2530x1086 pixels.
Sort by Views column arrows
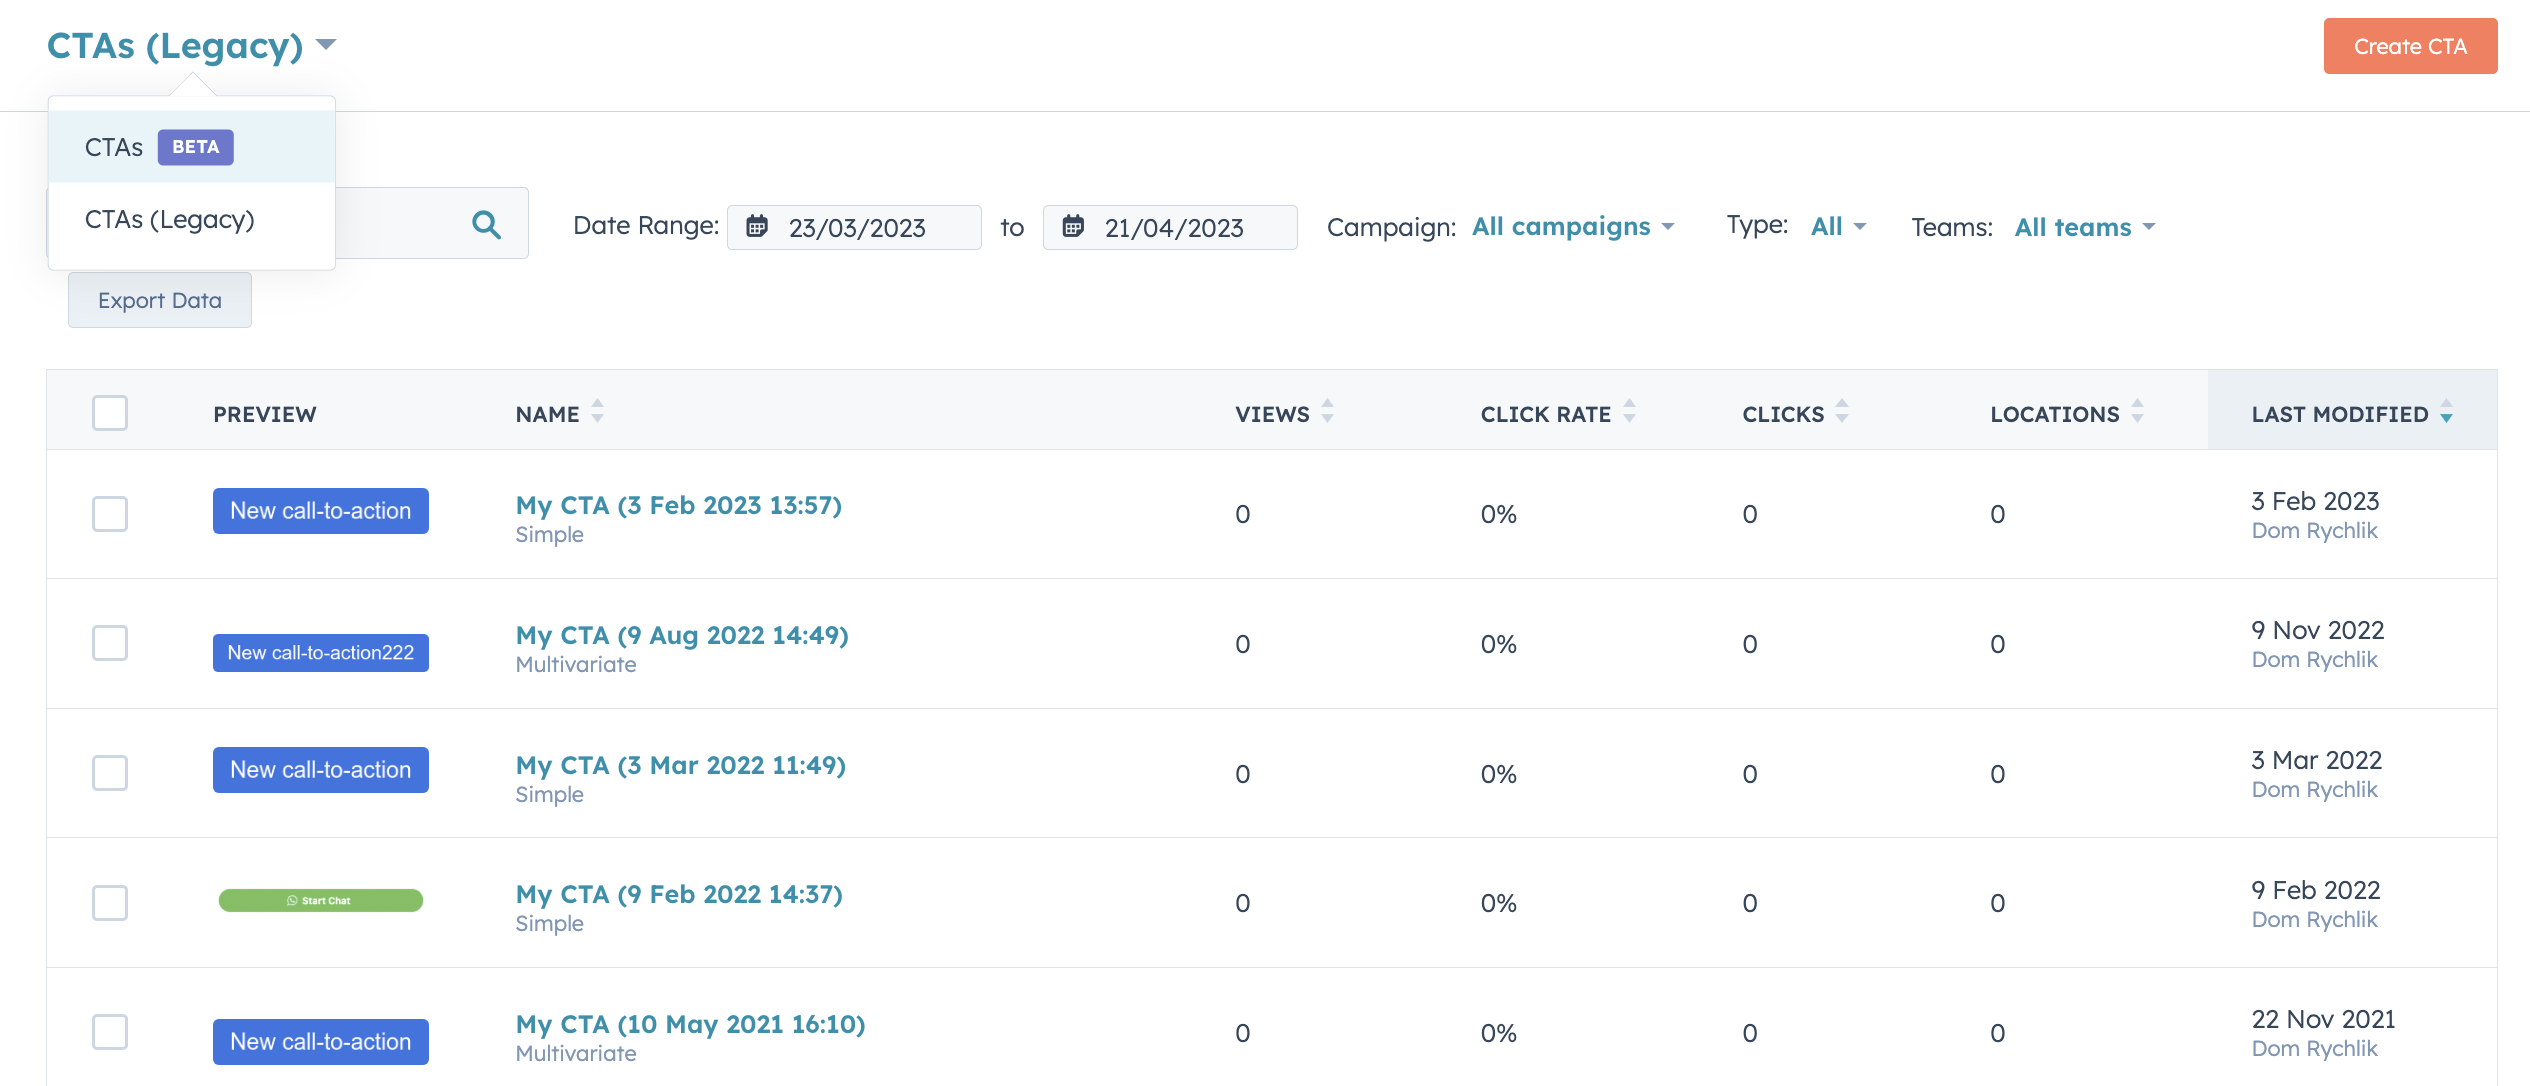tap(1327, 411)
